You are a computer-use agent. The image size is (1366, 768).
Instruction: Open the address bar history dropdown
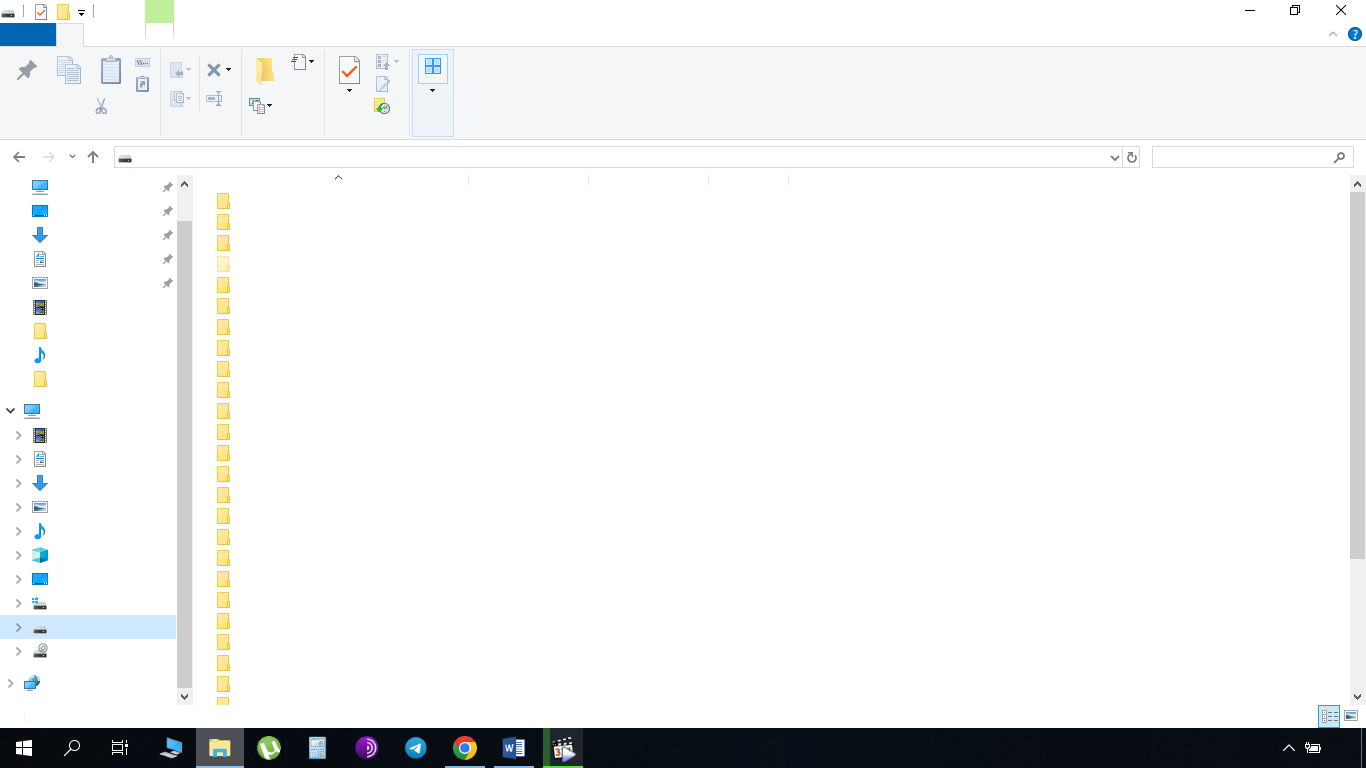click(1116, 157)
